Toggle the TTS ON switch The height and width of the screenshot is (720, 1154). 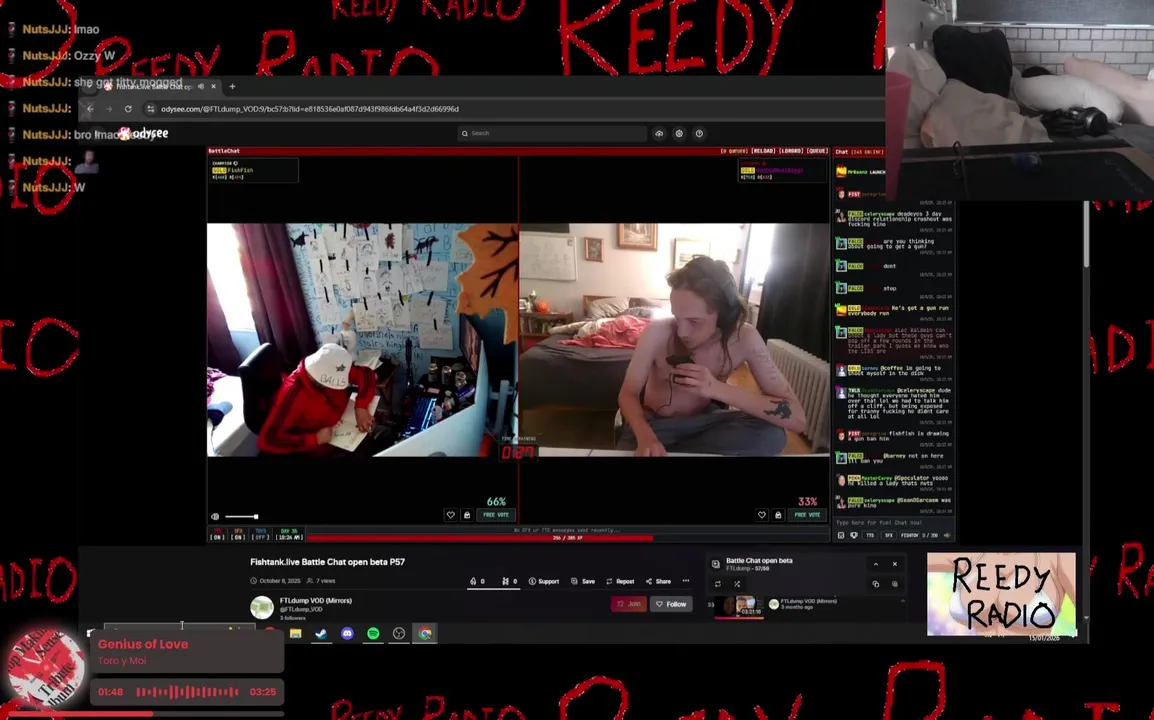[217, 534]
